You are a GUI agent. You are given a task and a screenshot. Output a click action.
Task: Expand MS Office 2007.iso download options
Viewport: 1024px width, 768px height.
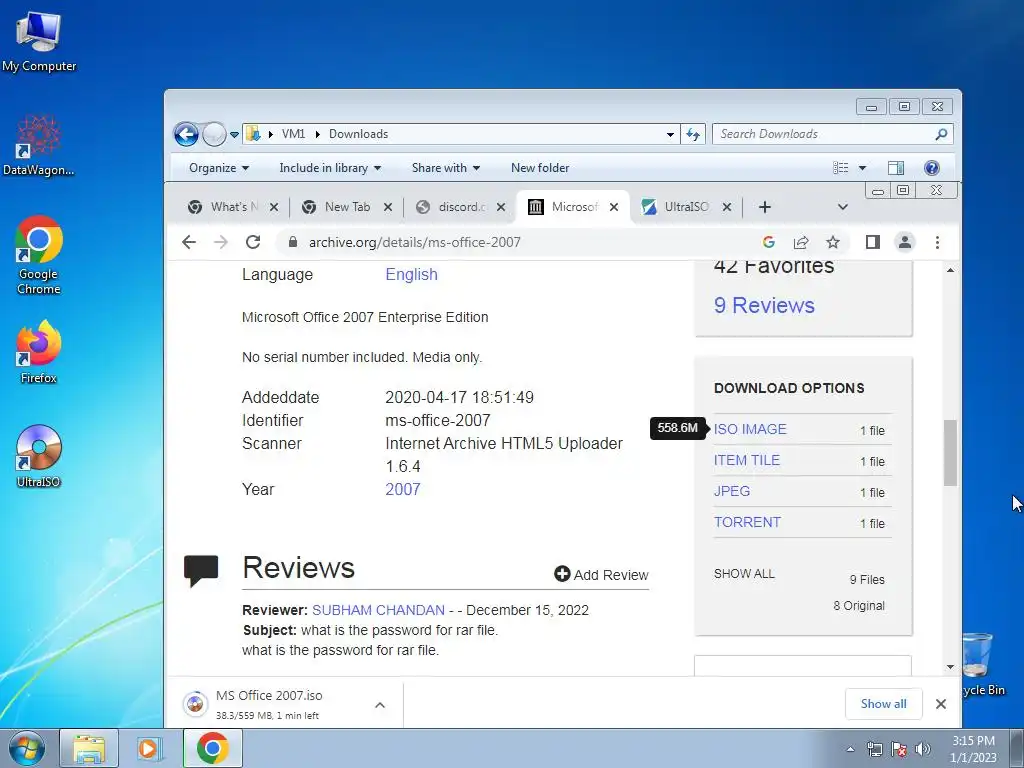click(x=379, y=705)
